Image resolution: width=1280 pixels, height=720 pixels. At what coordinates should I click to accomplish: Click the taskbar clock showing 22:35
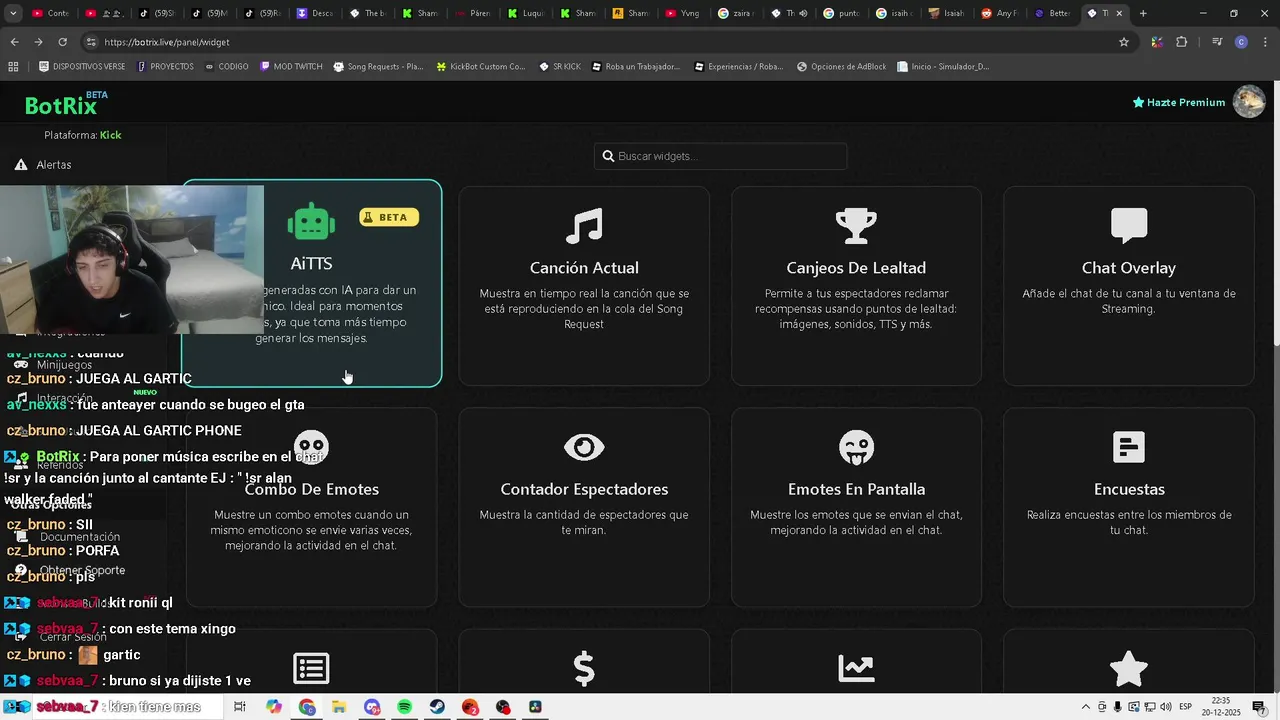(x=1220, y=707)
